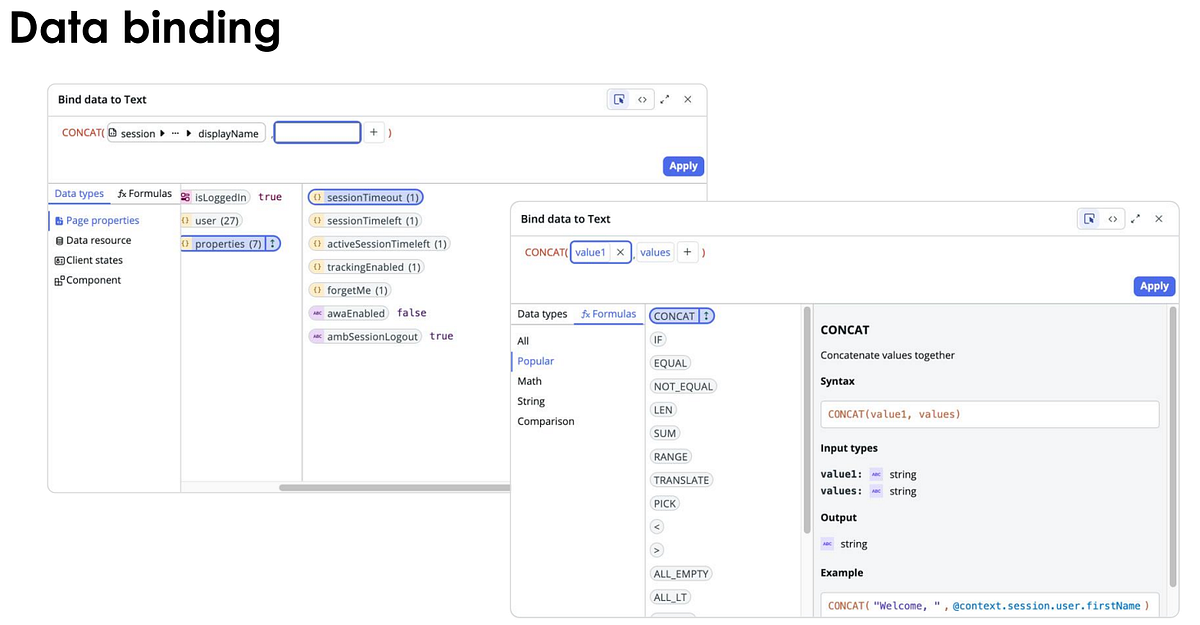Click the plus button after the empty input box

373,133
